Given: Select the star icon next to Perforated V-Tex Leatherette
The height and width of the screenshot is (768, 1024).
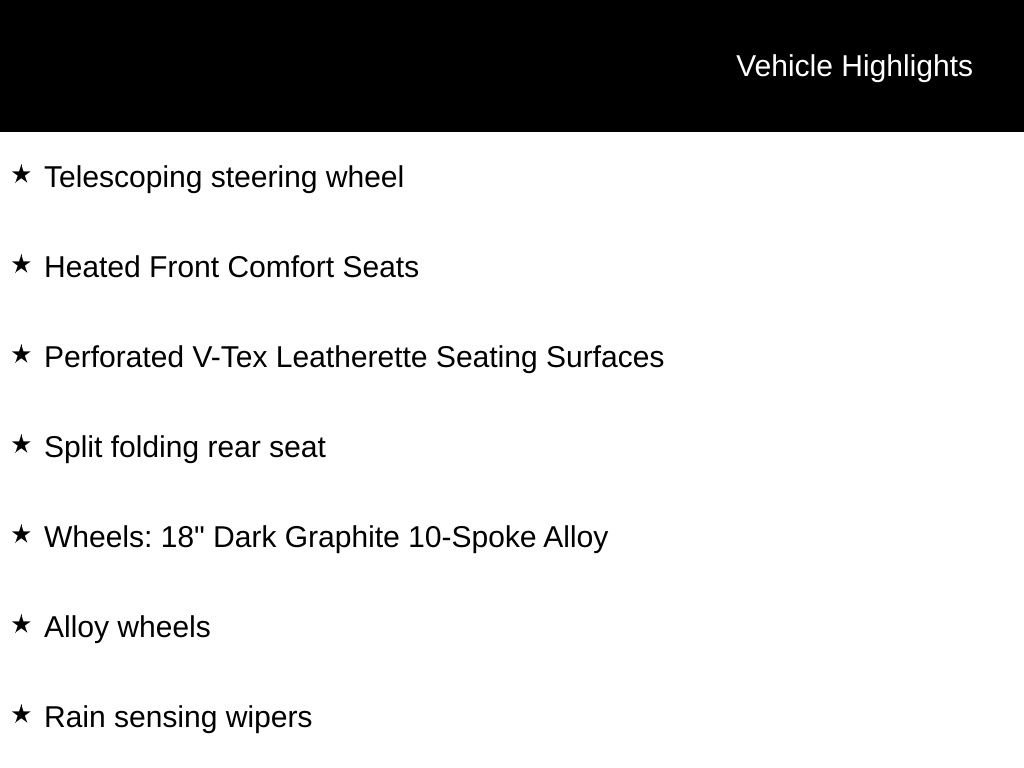Looking at the screenshot, I should click(21, 355).
